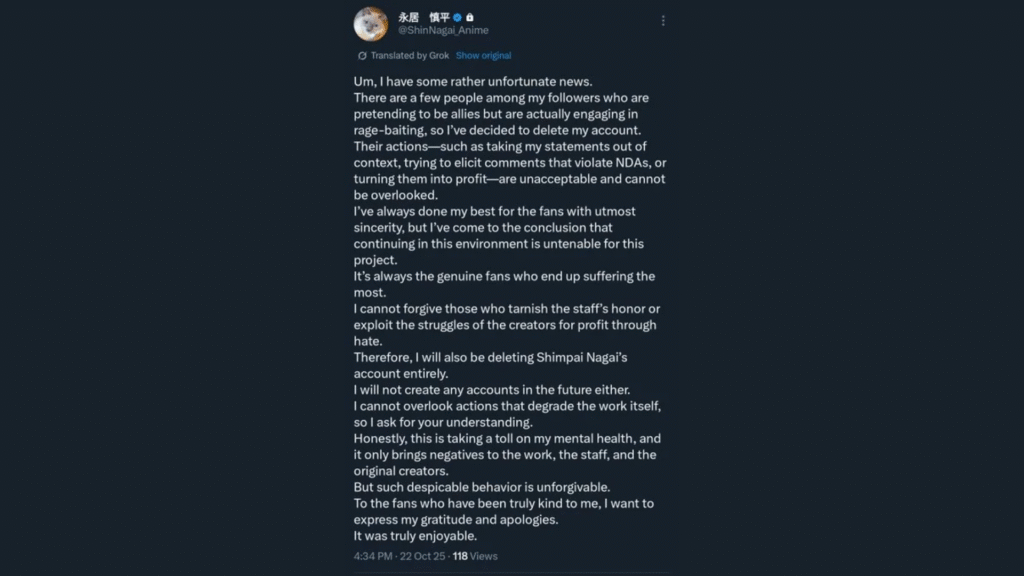This screenshot has height=576, width=1024.
Task: Click the 4:34 PM timestamp
Action: pos(375,556)
